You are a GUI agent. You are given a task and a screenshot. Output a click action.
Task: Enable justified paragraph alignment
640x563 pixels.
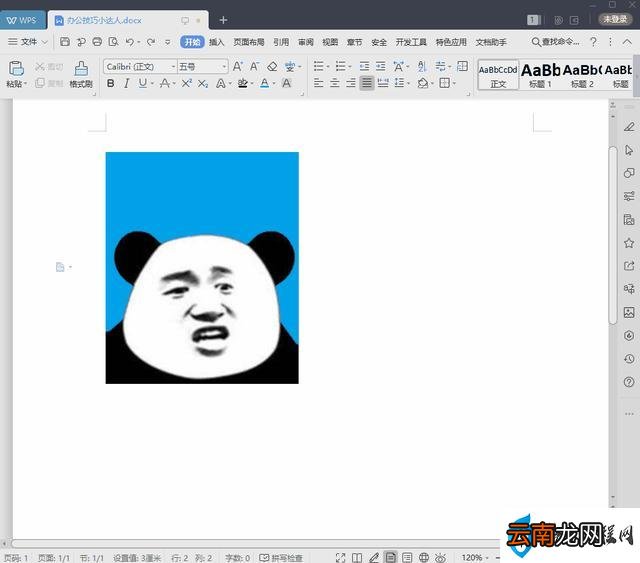pyautogui.click(x=367, y=83)
